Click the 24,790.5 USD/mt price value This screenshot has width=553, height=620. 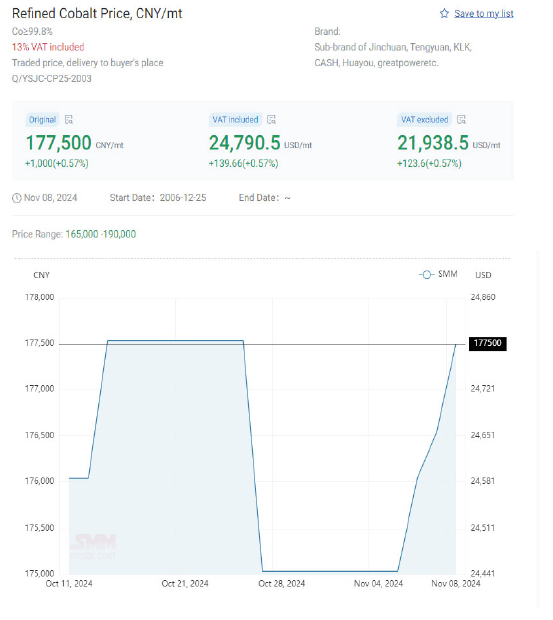(x=260, y=143)
